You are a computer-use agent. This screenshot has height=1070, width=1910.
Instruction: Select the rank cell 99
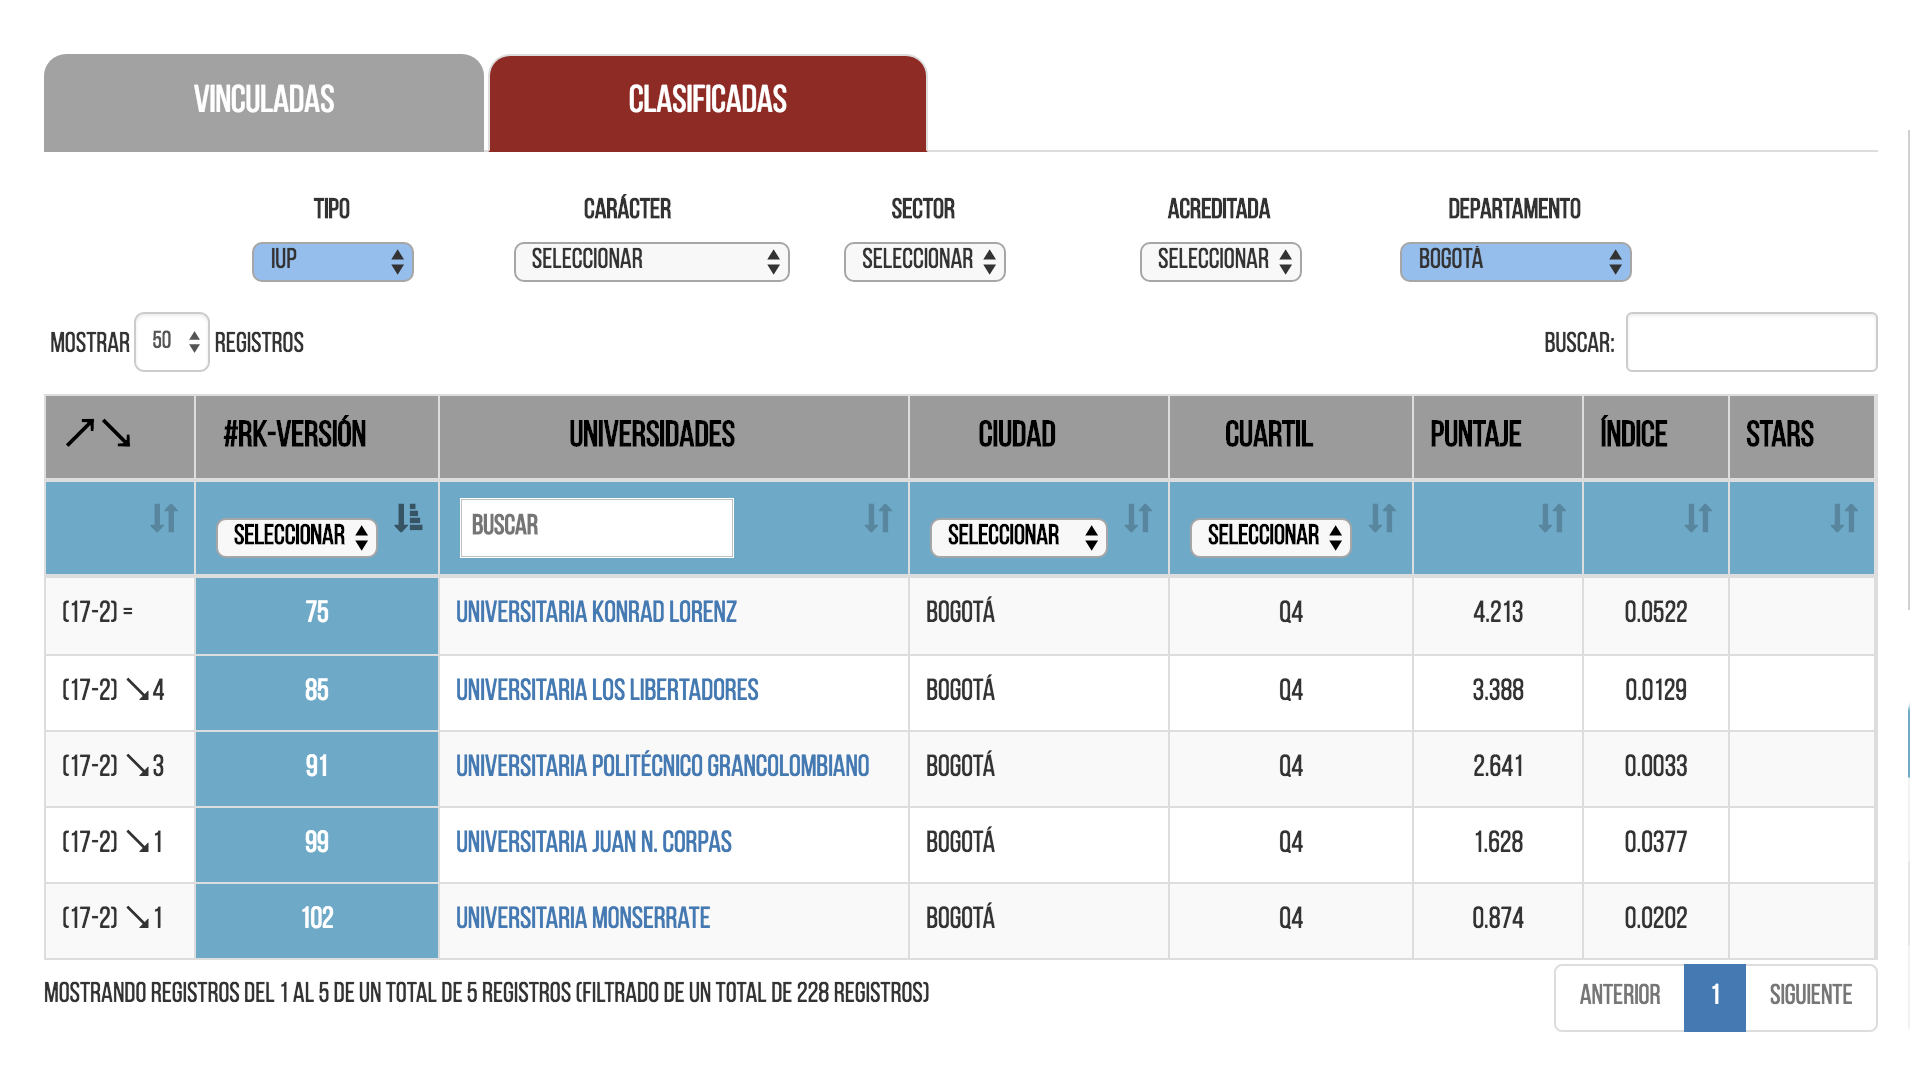coord(317,843)
